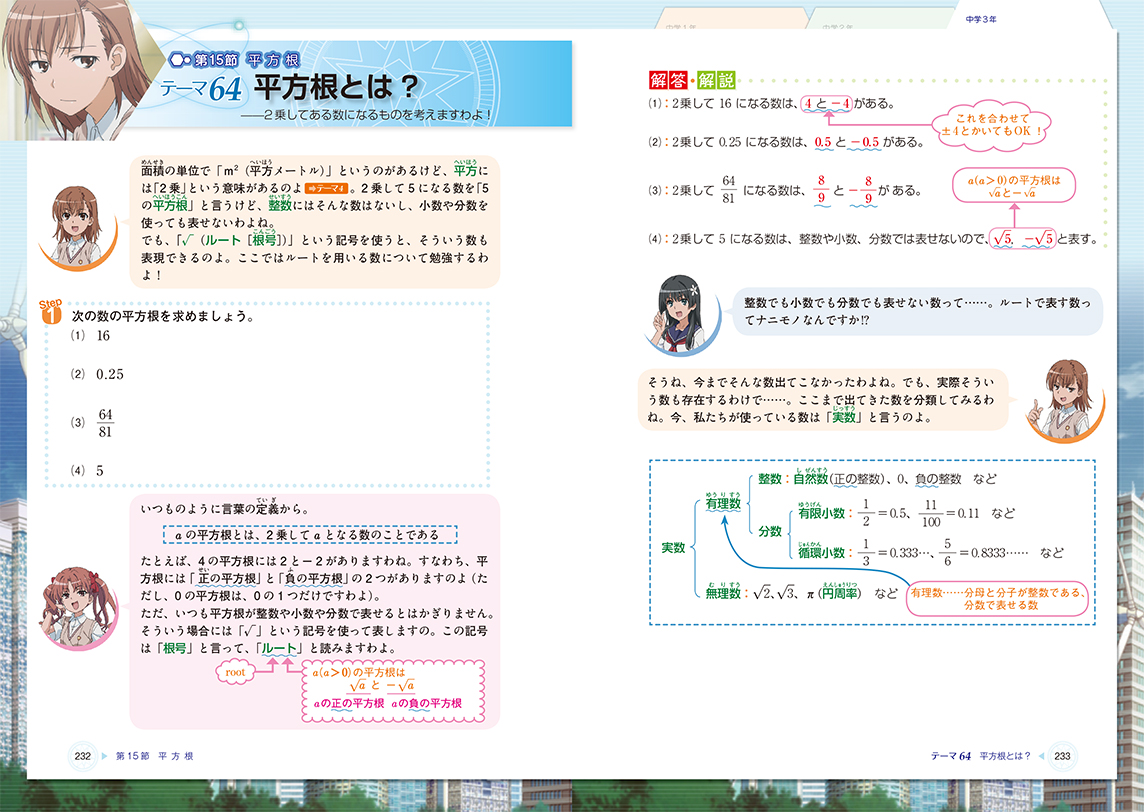
Task: Click the pigtail girl portrait beside pink bubble
Action: click(x=79, y=608)
